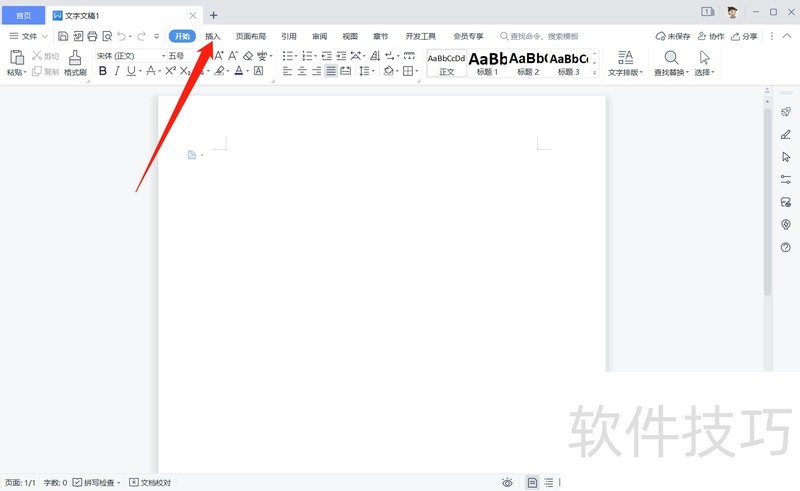This screenshot has width=800, height=491.
Task: Click the rocket icon in right sidebar
Action: tap(786, 112)
